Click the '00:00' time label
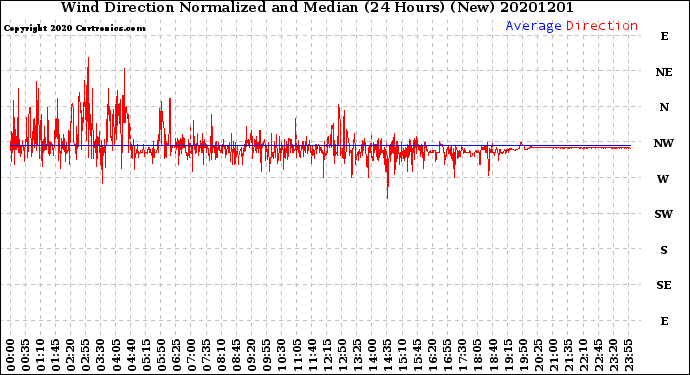 click(11, 355)
